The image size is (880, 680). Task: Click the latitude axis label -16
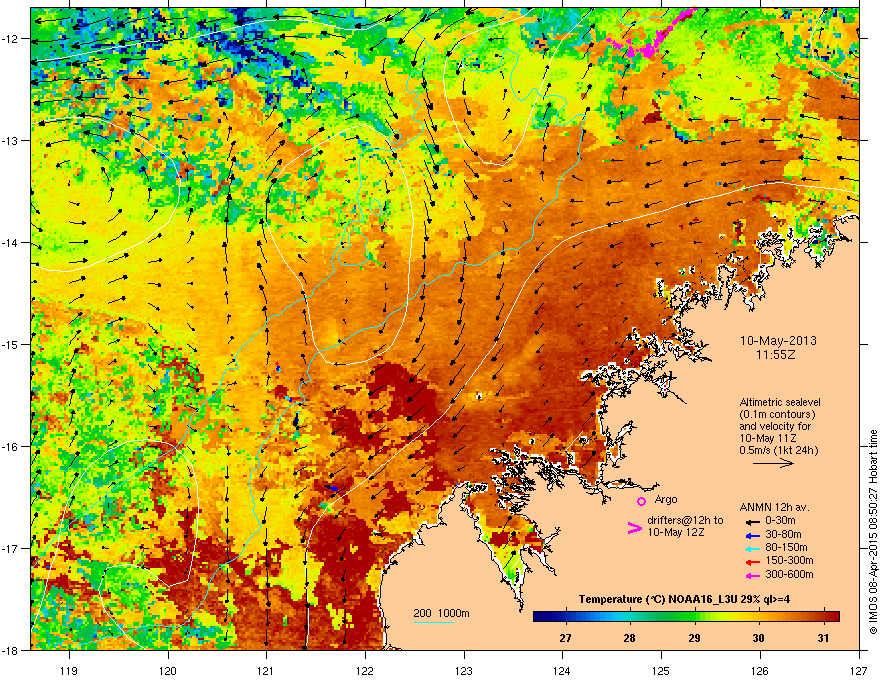[x=10, y=447]
